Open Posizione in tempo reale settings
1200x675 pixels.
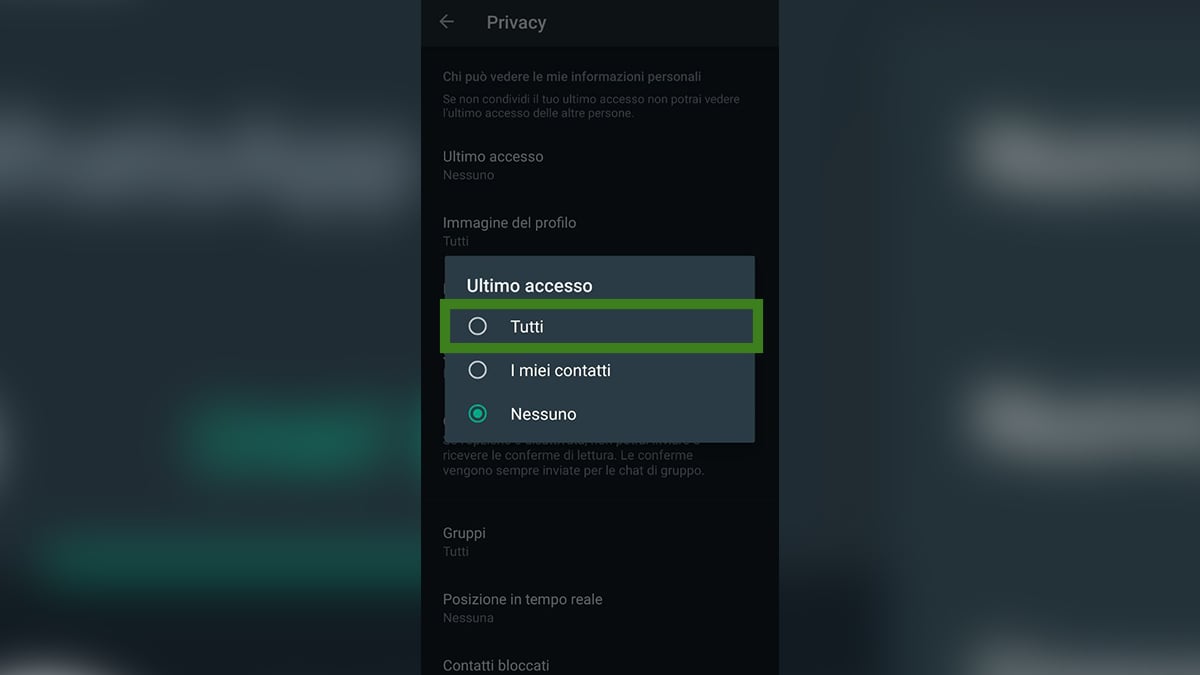pos(522,607)
